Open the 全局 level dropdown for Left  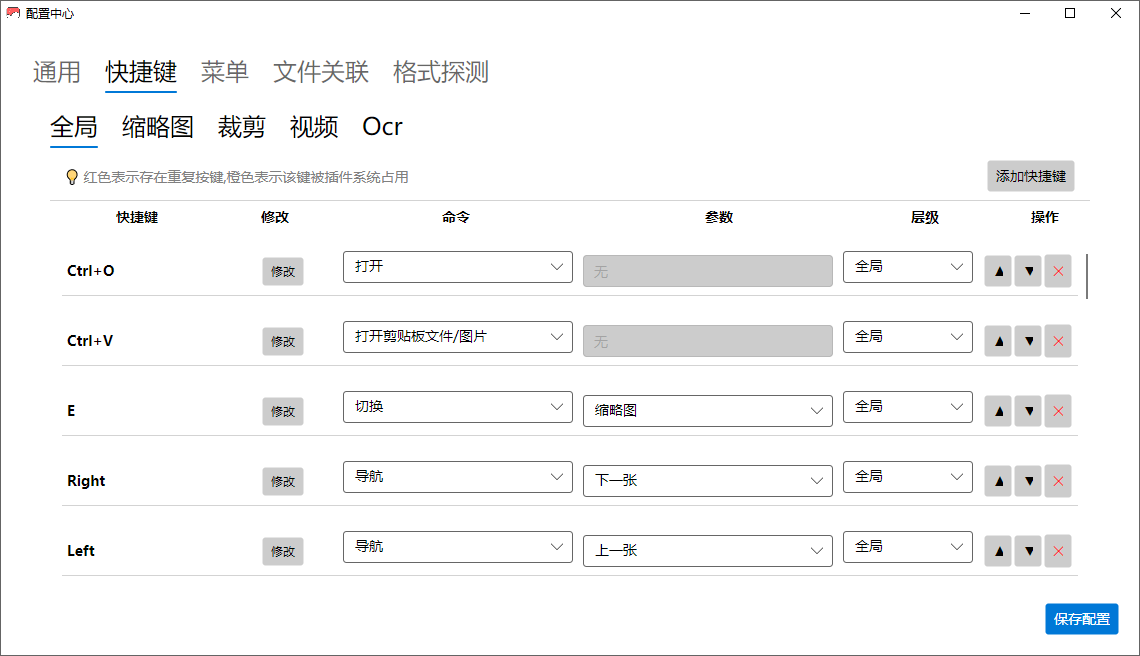pos(907,546)
